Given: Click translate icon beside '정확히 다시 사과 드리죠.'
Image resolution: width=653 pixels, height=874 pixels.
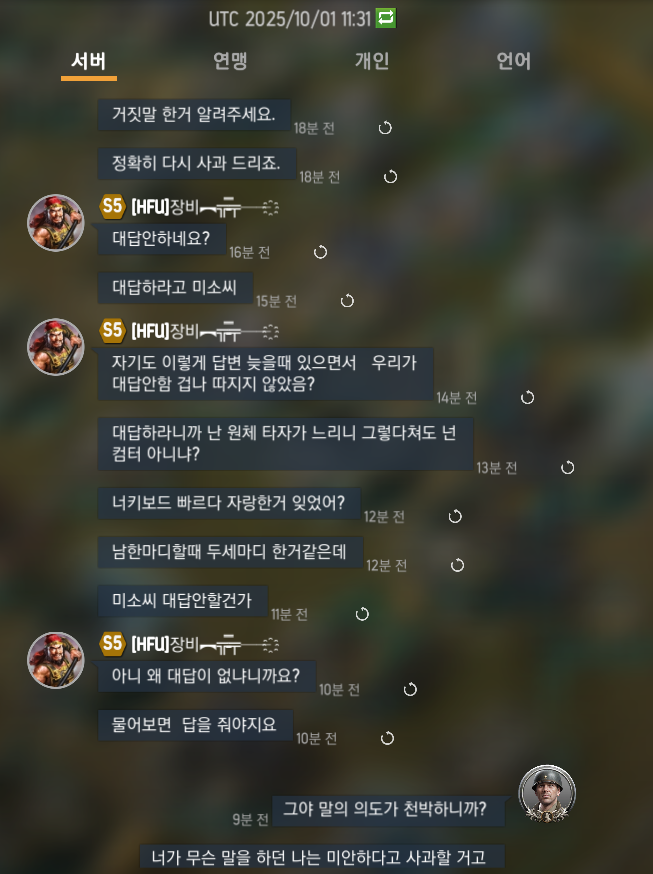Looking at the screenshot, I should (x=391, y=177).
